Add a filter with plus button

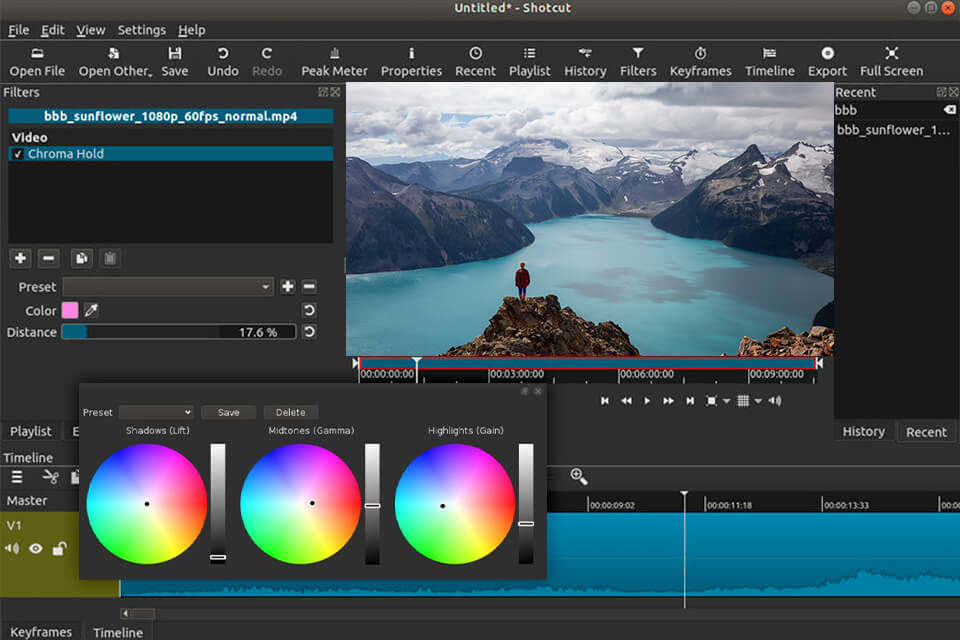[20, 259]
